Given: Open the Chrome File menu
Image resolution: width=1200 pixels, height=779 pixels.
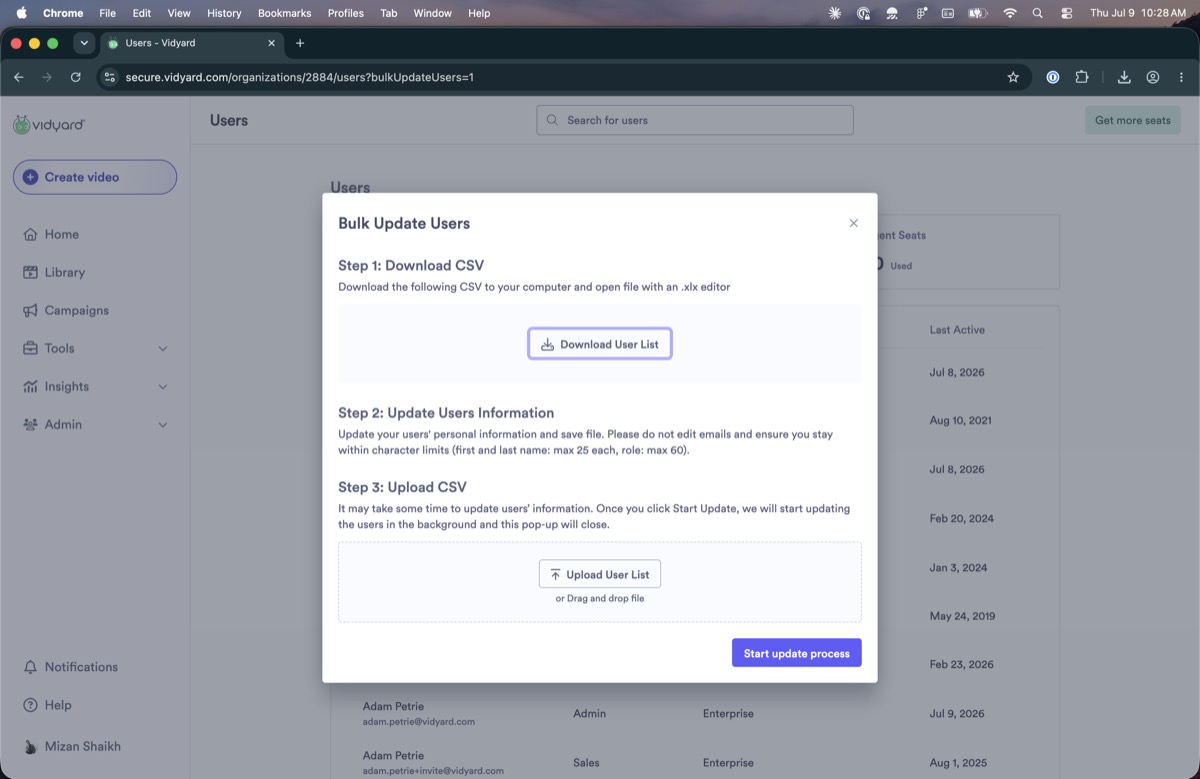Looking at the screenshot, I should pos(107,13).
